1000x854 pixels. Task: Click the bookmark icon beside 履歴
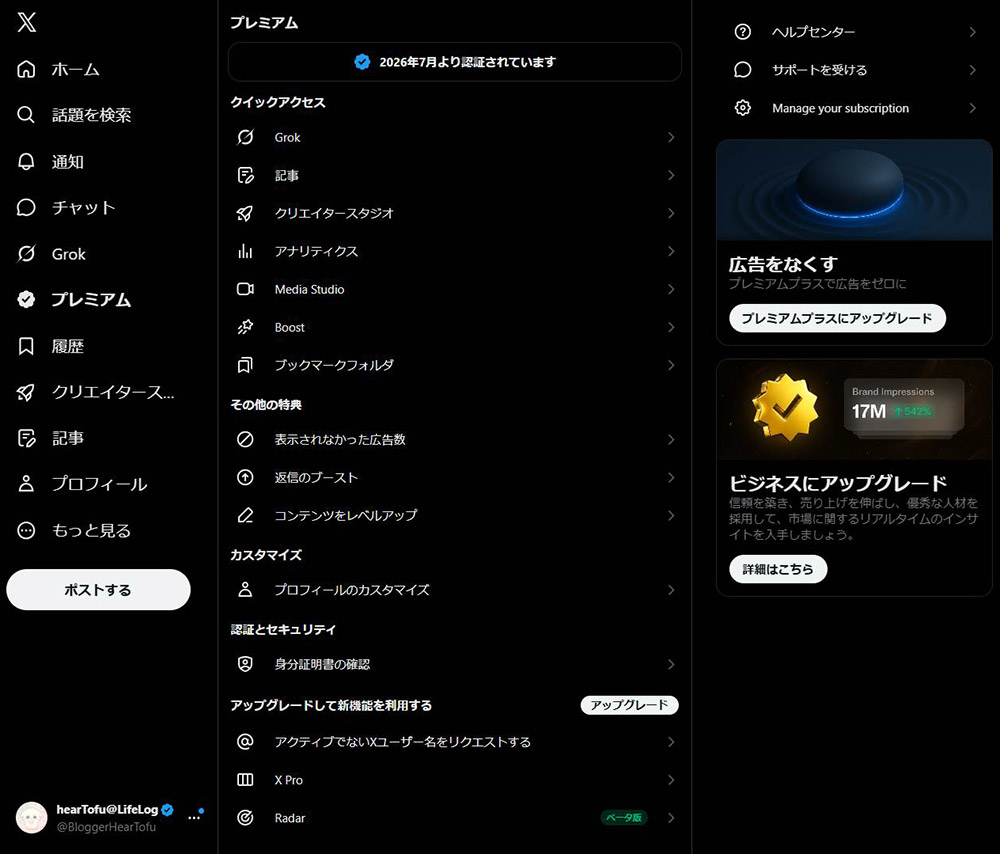pos(26,346)
